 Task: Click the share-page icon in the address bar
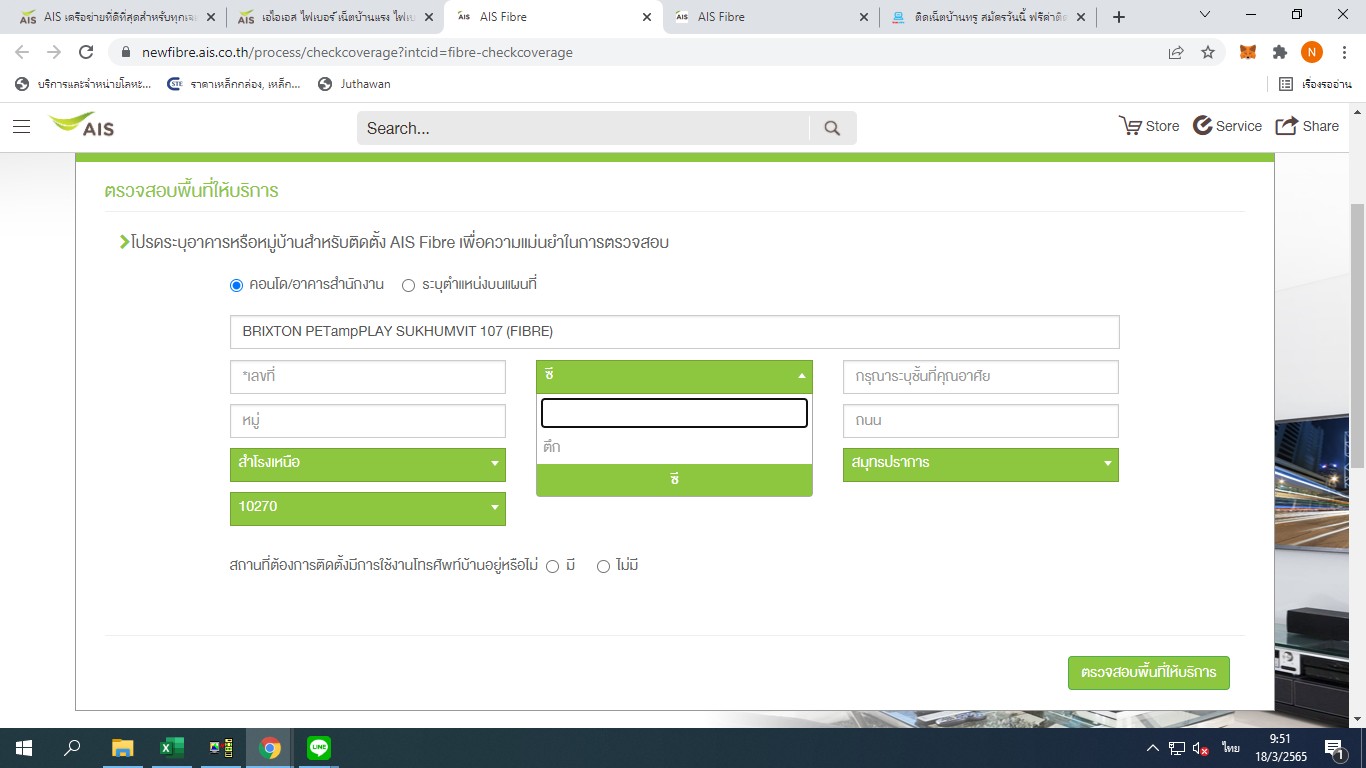click(x=1176, y=52)
